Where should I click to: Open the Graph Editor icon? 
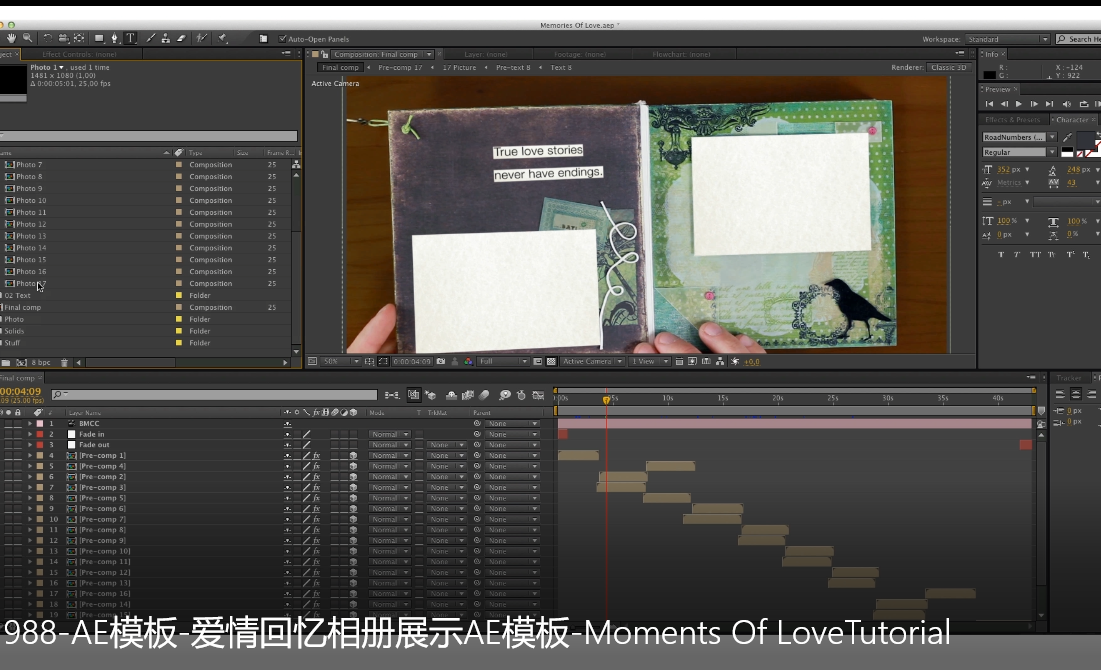pyautogui.click(x=539, y=395)
